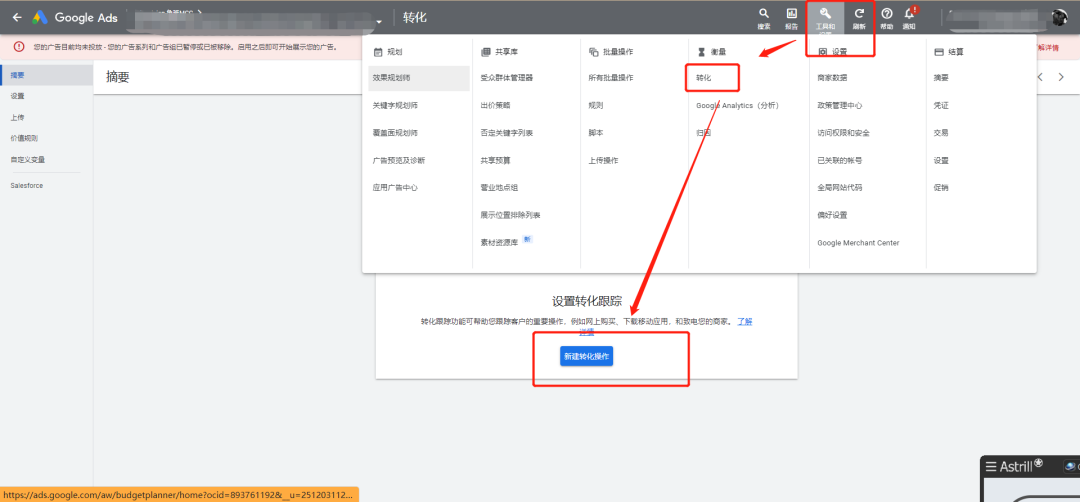Open search via the magnifier icon
This screenshot has height=502, width=1080.
coord(764,14)
